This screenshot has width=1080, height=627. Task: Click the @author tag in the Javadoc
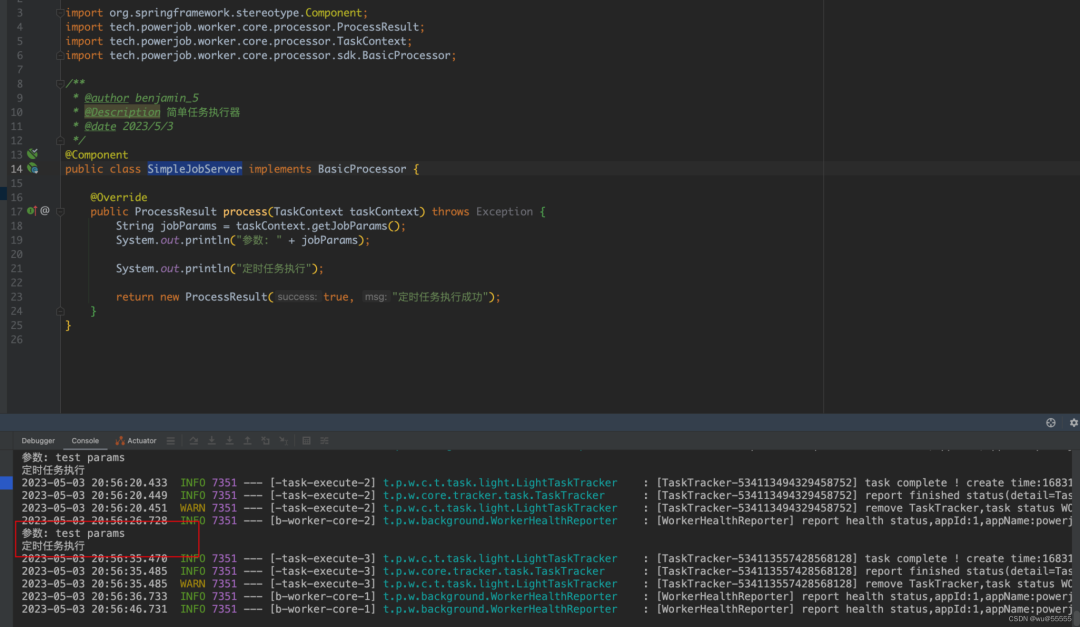coord(106,98)
